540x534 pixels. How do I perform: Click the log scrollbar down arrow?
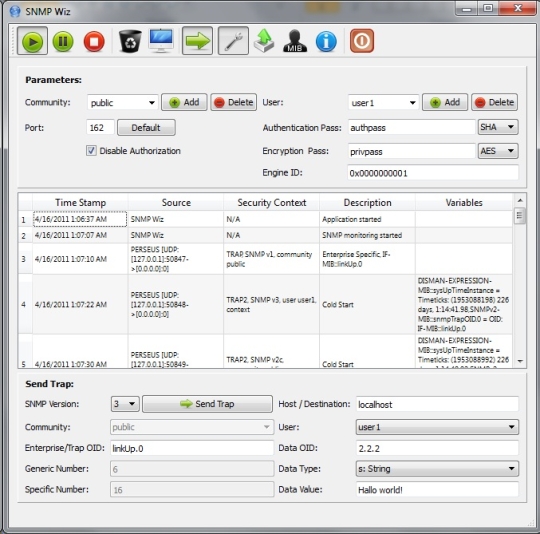pos(520,361)
